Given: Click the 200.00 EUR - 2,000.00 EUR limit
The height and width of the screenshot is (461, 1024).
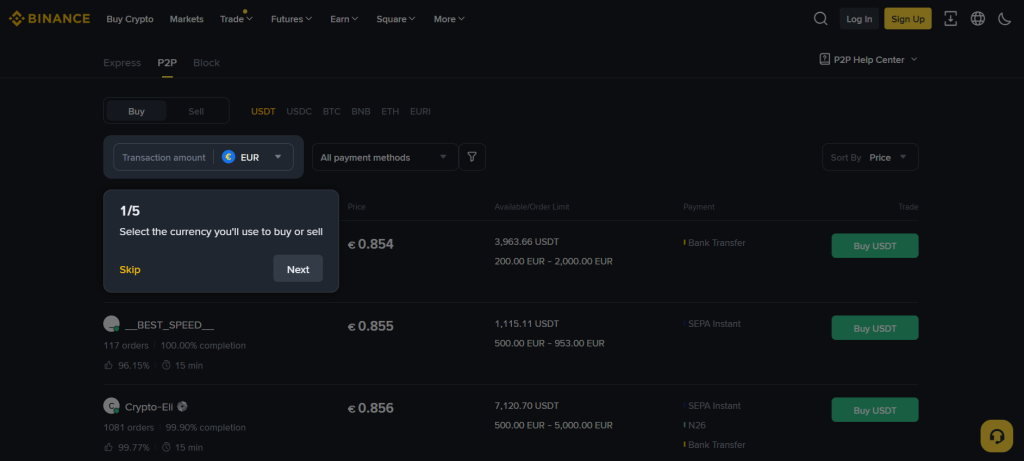Looking at the screenshot, I should pos(553,261).
